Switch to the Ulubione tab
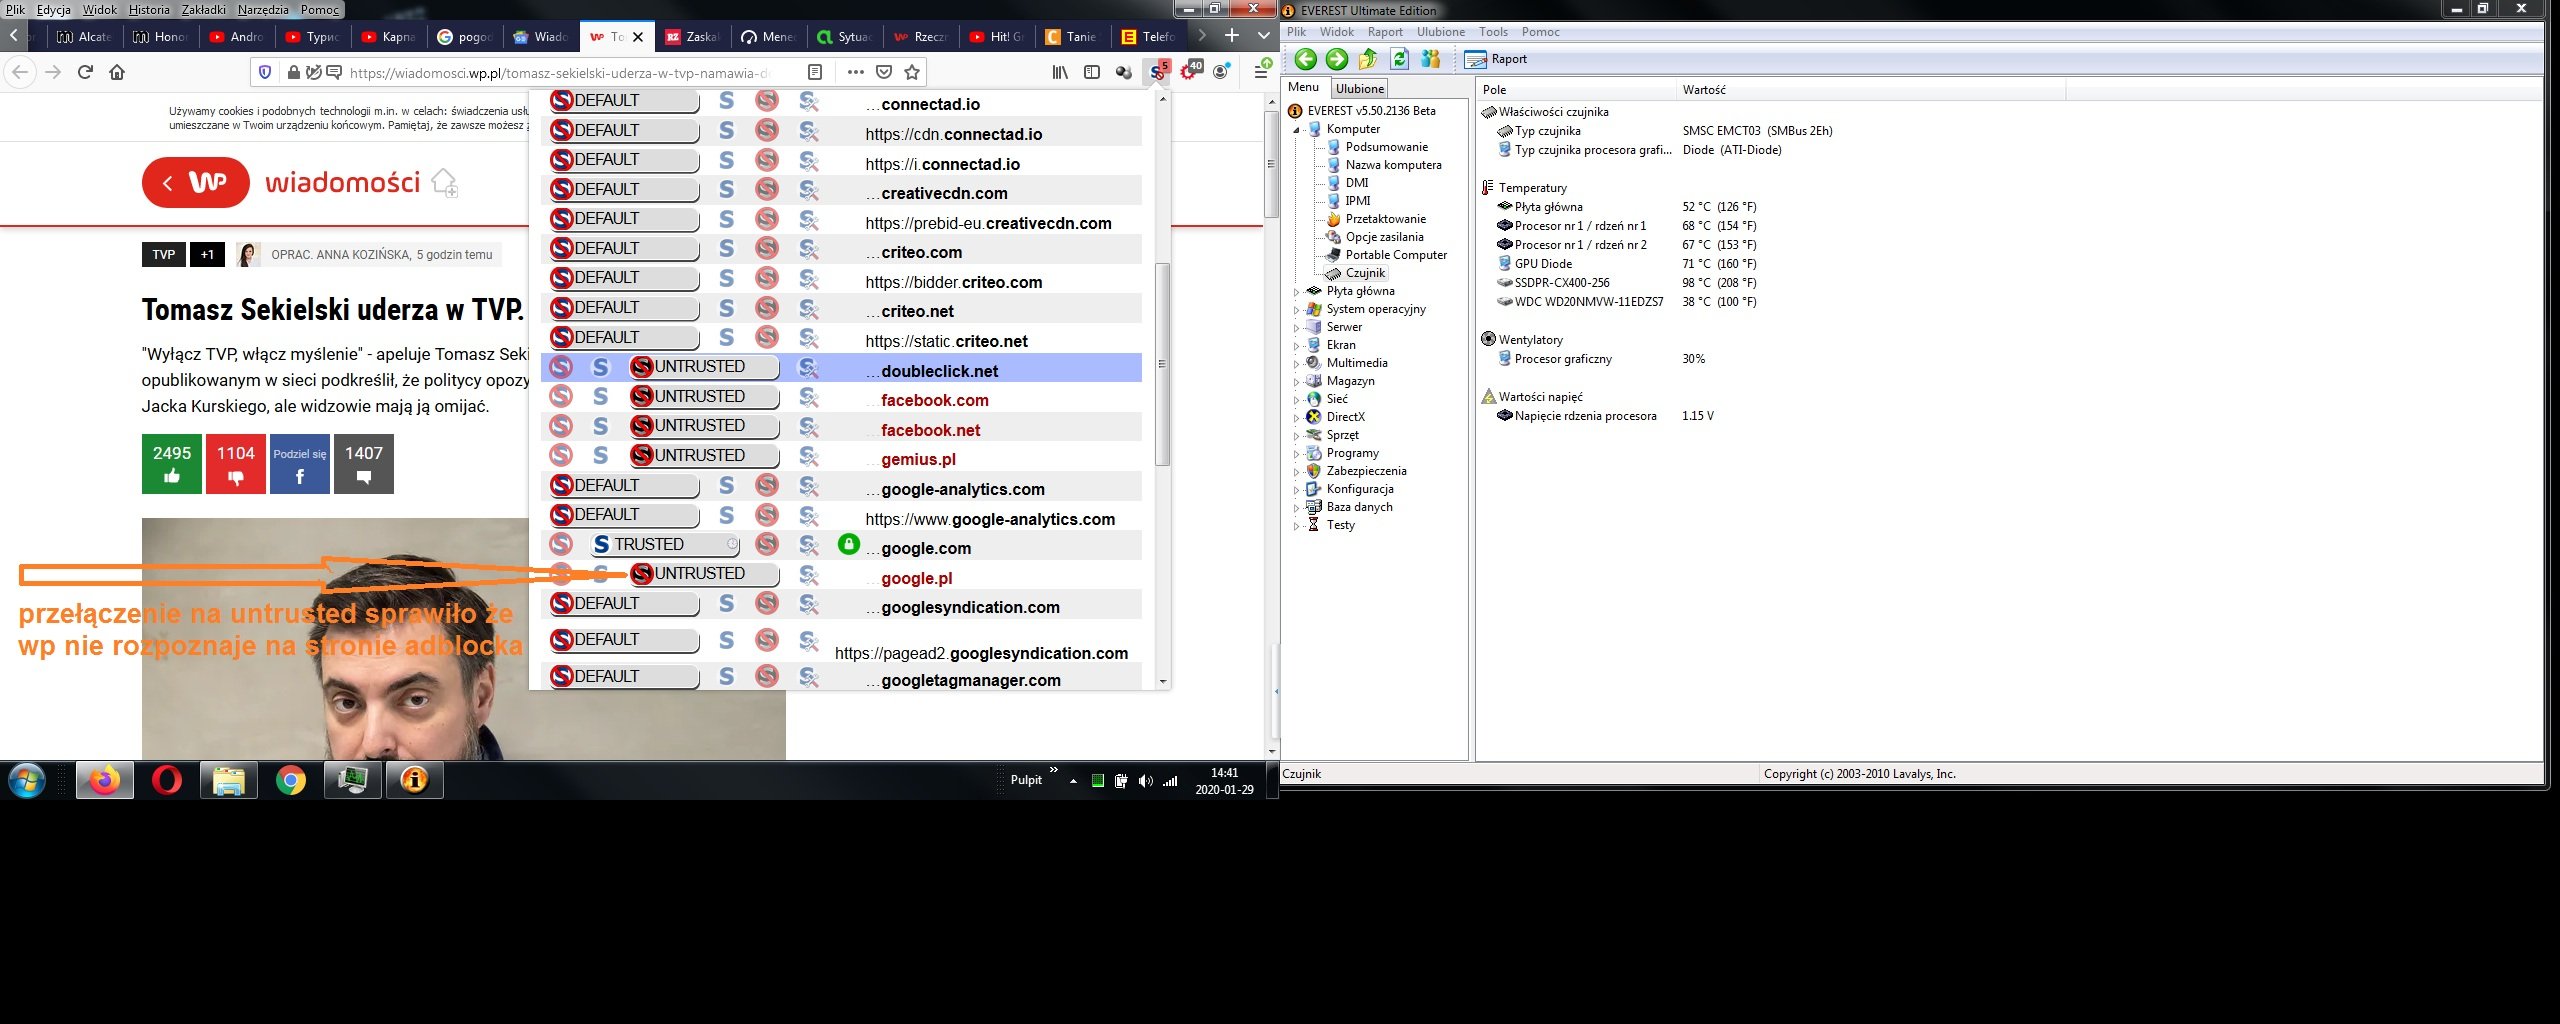The width and height of the screenshot is (2560, 1024). [1359, 89]
